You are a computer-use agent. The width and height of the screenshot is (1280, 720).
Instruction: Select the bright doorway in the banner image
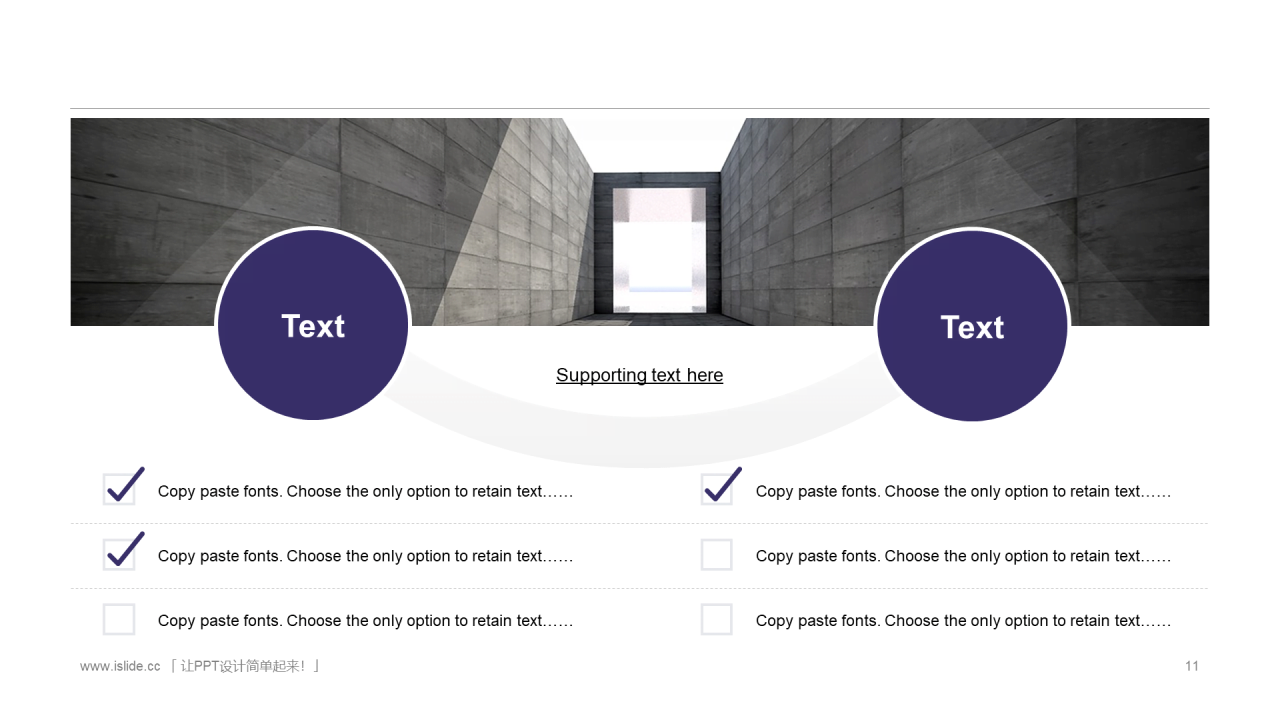point(659,250)
